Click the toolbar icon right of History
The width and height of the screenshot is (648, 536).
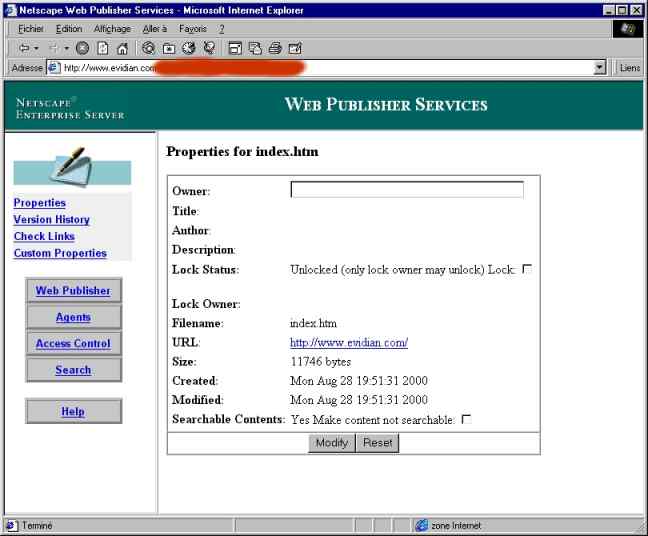pos(210,48)
